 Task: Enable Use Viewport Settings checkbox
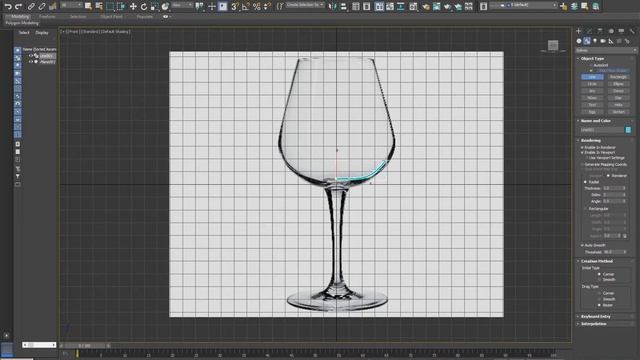point(587,158)
